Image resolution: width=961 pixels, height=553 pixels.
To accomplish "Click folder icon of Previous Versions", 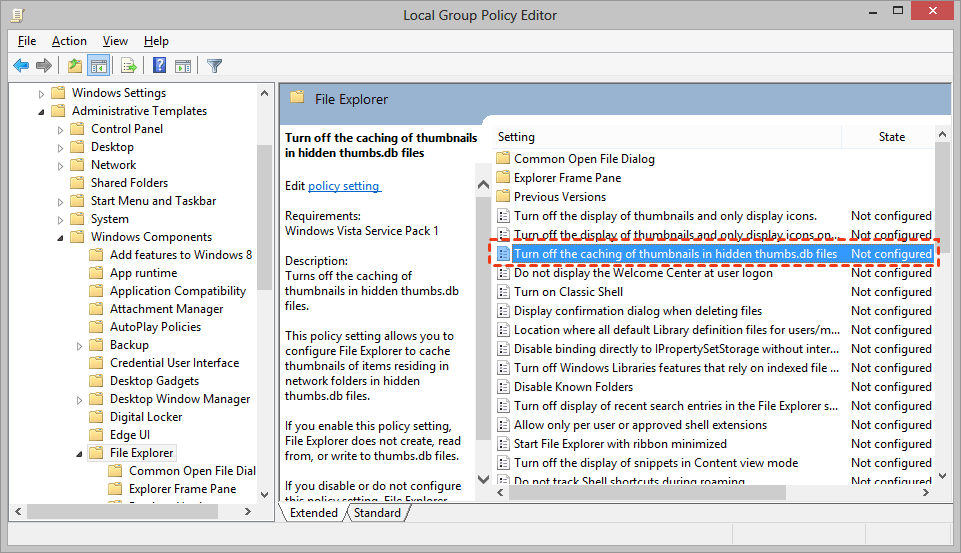I will tap(503, 197).
